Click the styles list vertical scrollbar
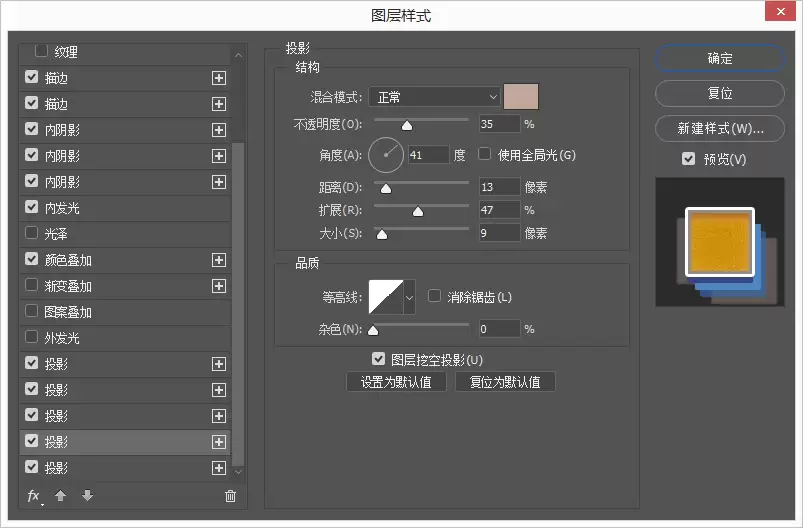 click(x=238, y=302)
